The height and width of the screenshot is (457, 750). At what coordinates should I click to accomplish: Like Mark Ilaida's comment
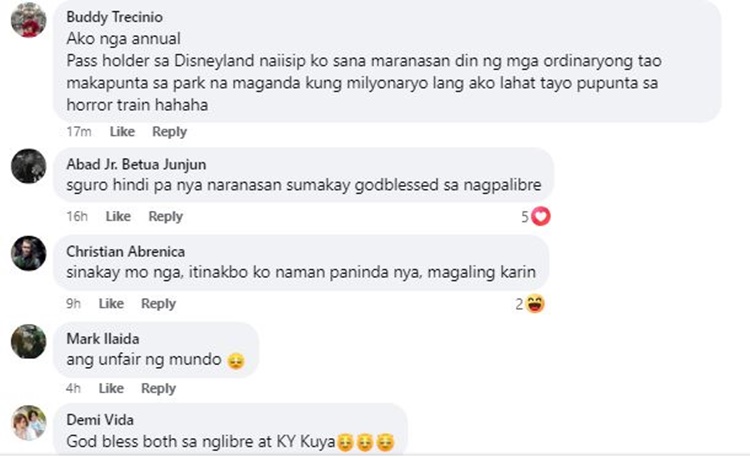click(111, 388)
